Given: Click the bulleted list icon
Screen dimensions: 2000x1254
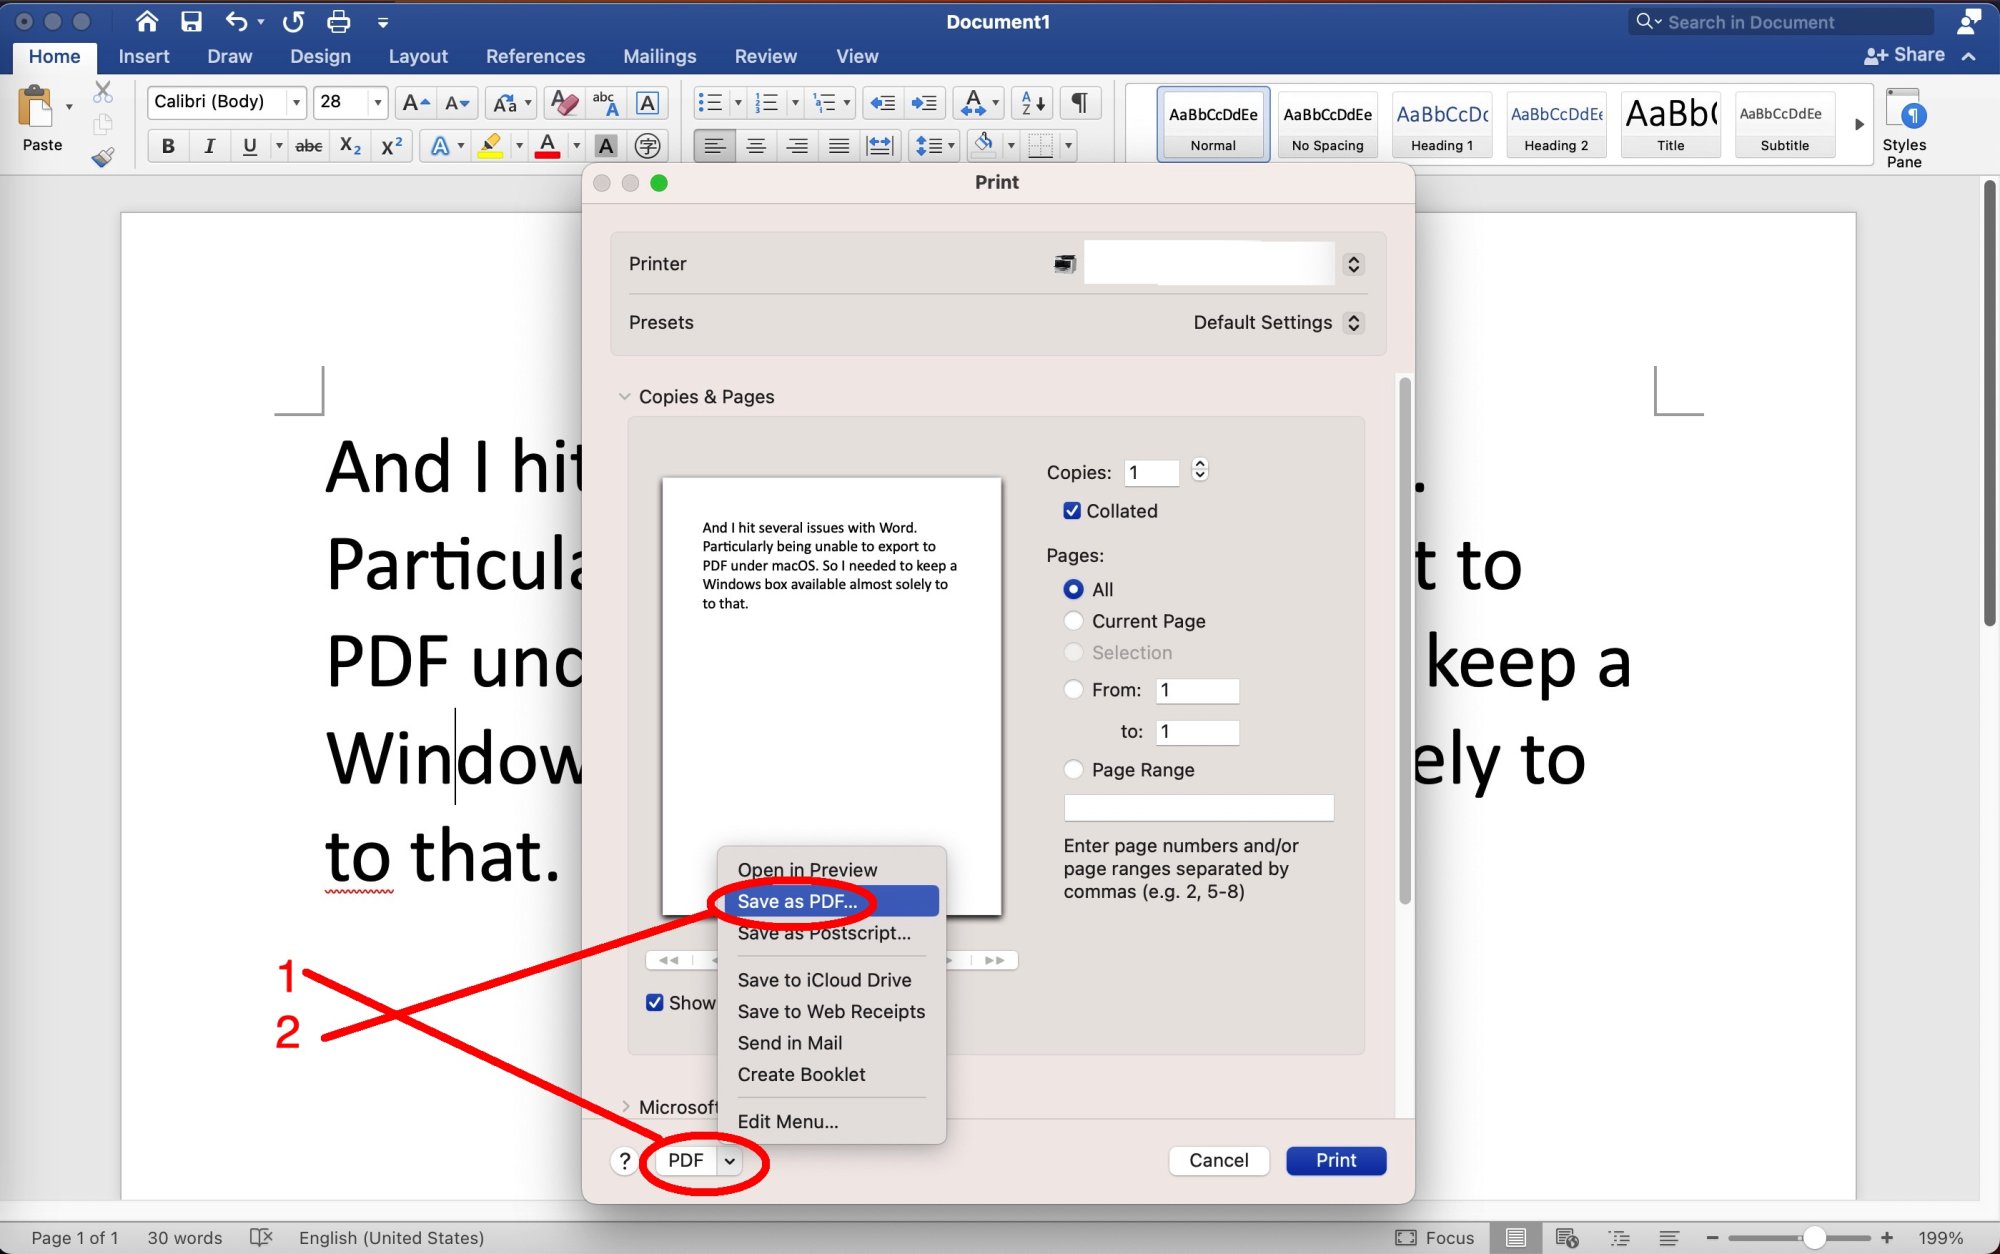Looking at the screenshot, I should pyautogui.click(x=710, y=102).
